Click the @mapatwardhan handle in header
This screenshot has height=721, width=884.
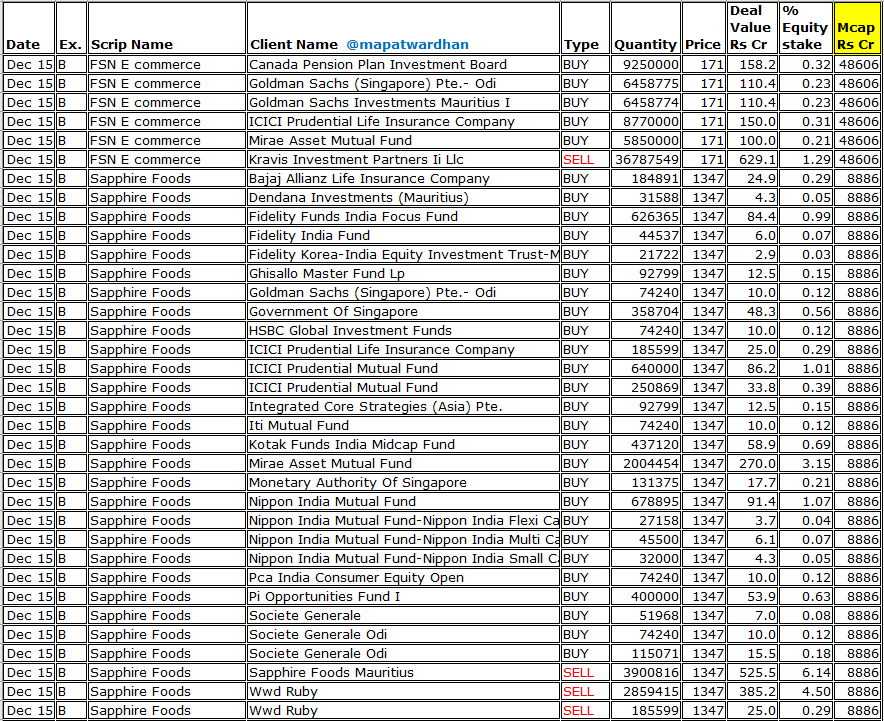(407, 45)
